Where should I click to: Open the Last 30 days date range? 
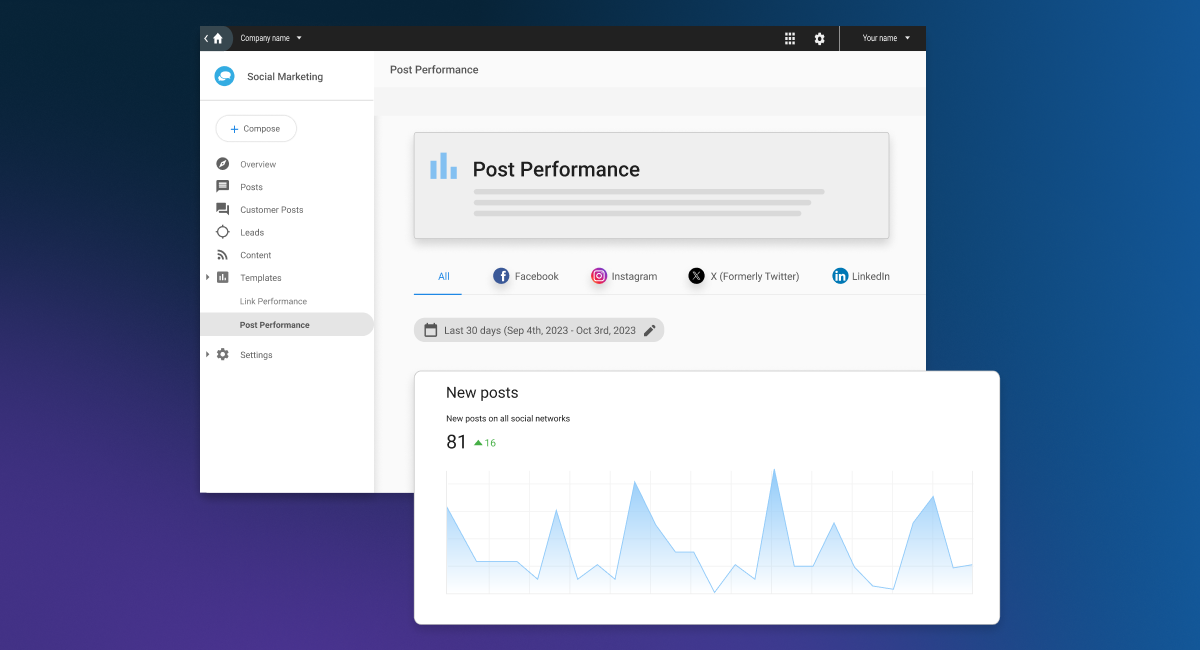(x=539, y=330)
